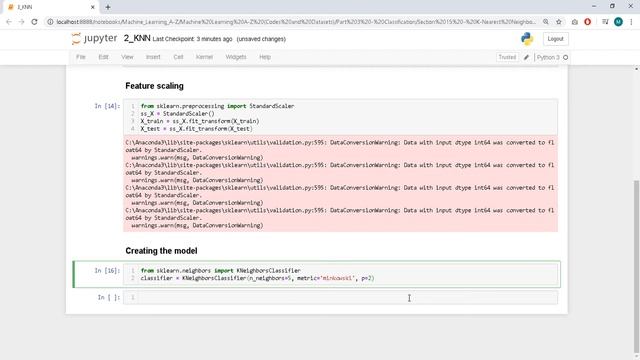Close the 2_KNN browser tab
The image size is (640, 360).
coord(93,7)
